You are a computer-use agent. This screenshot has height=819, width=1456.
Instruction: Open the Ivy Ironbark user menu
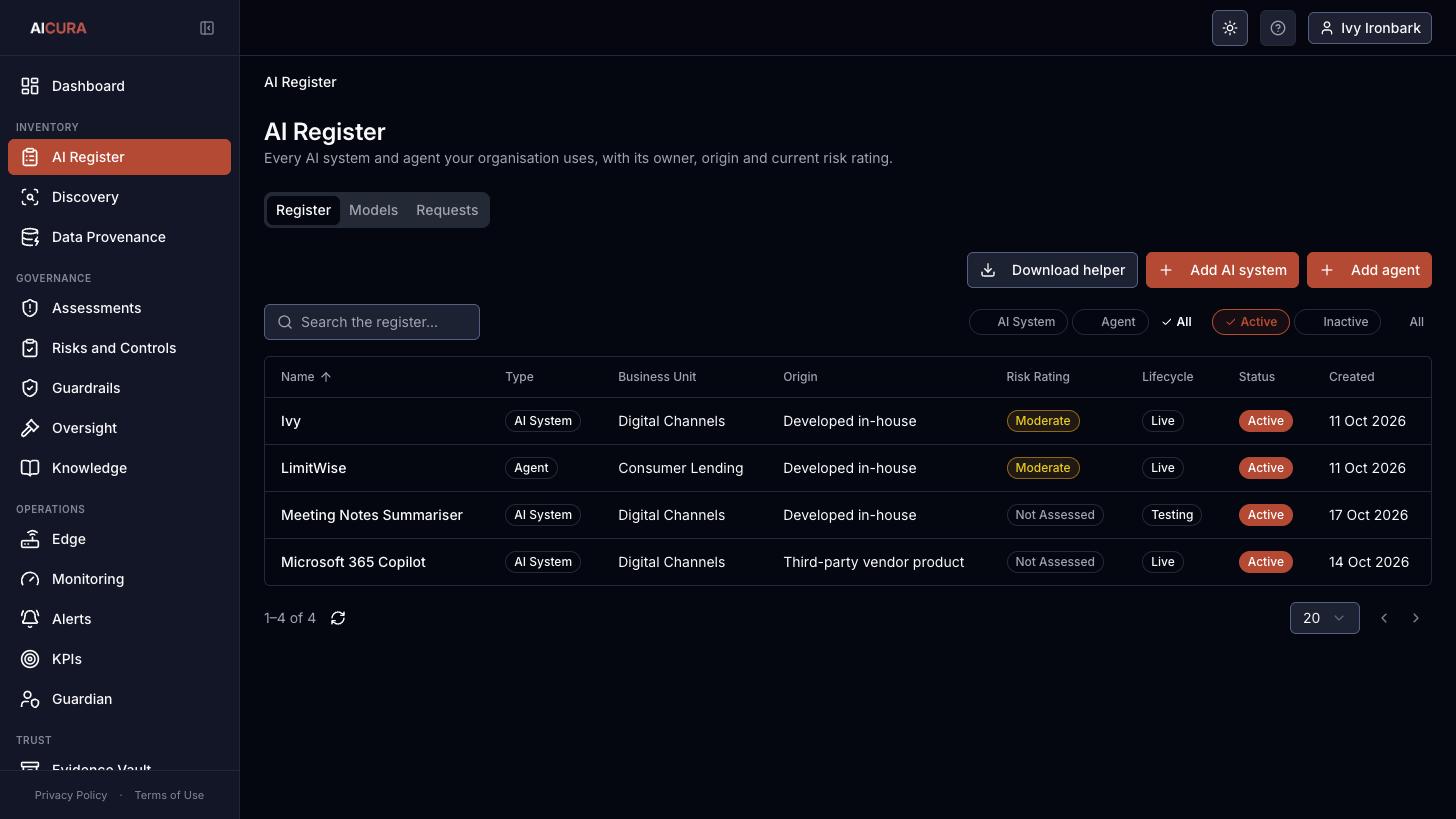[x=1370, y=28]
